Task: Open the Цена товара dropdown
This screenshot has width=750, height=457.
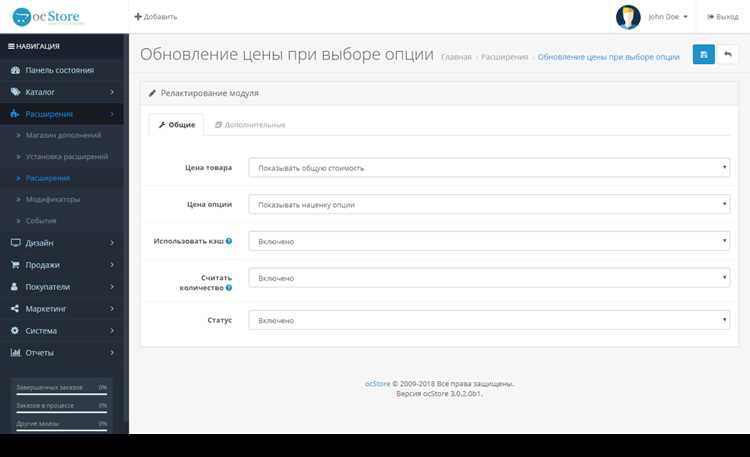Action: pyautogui.click(x=489, y=167)
